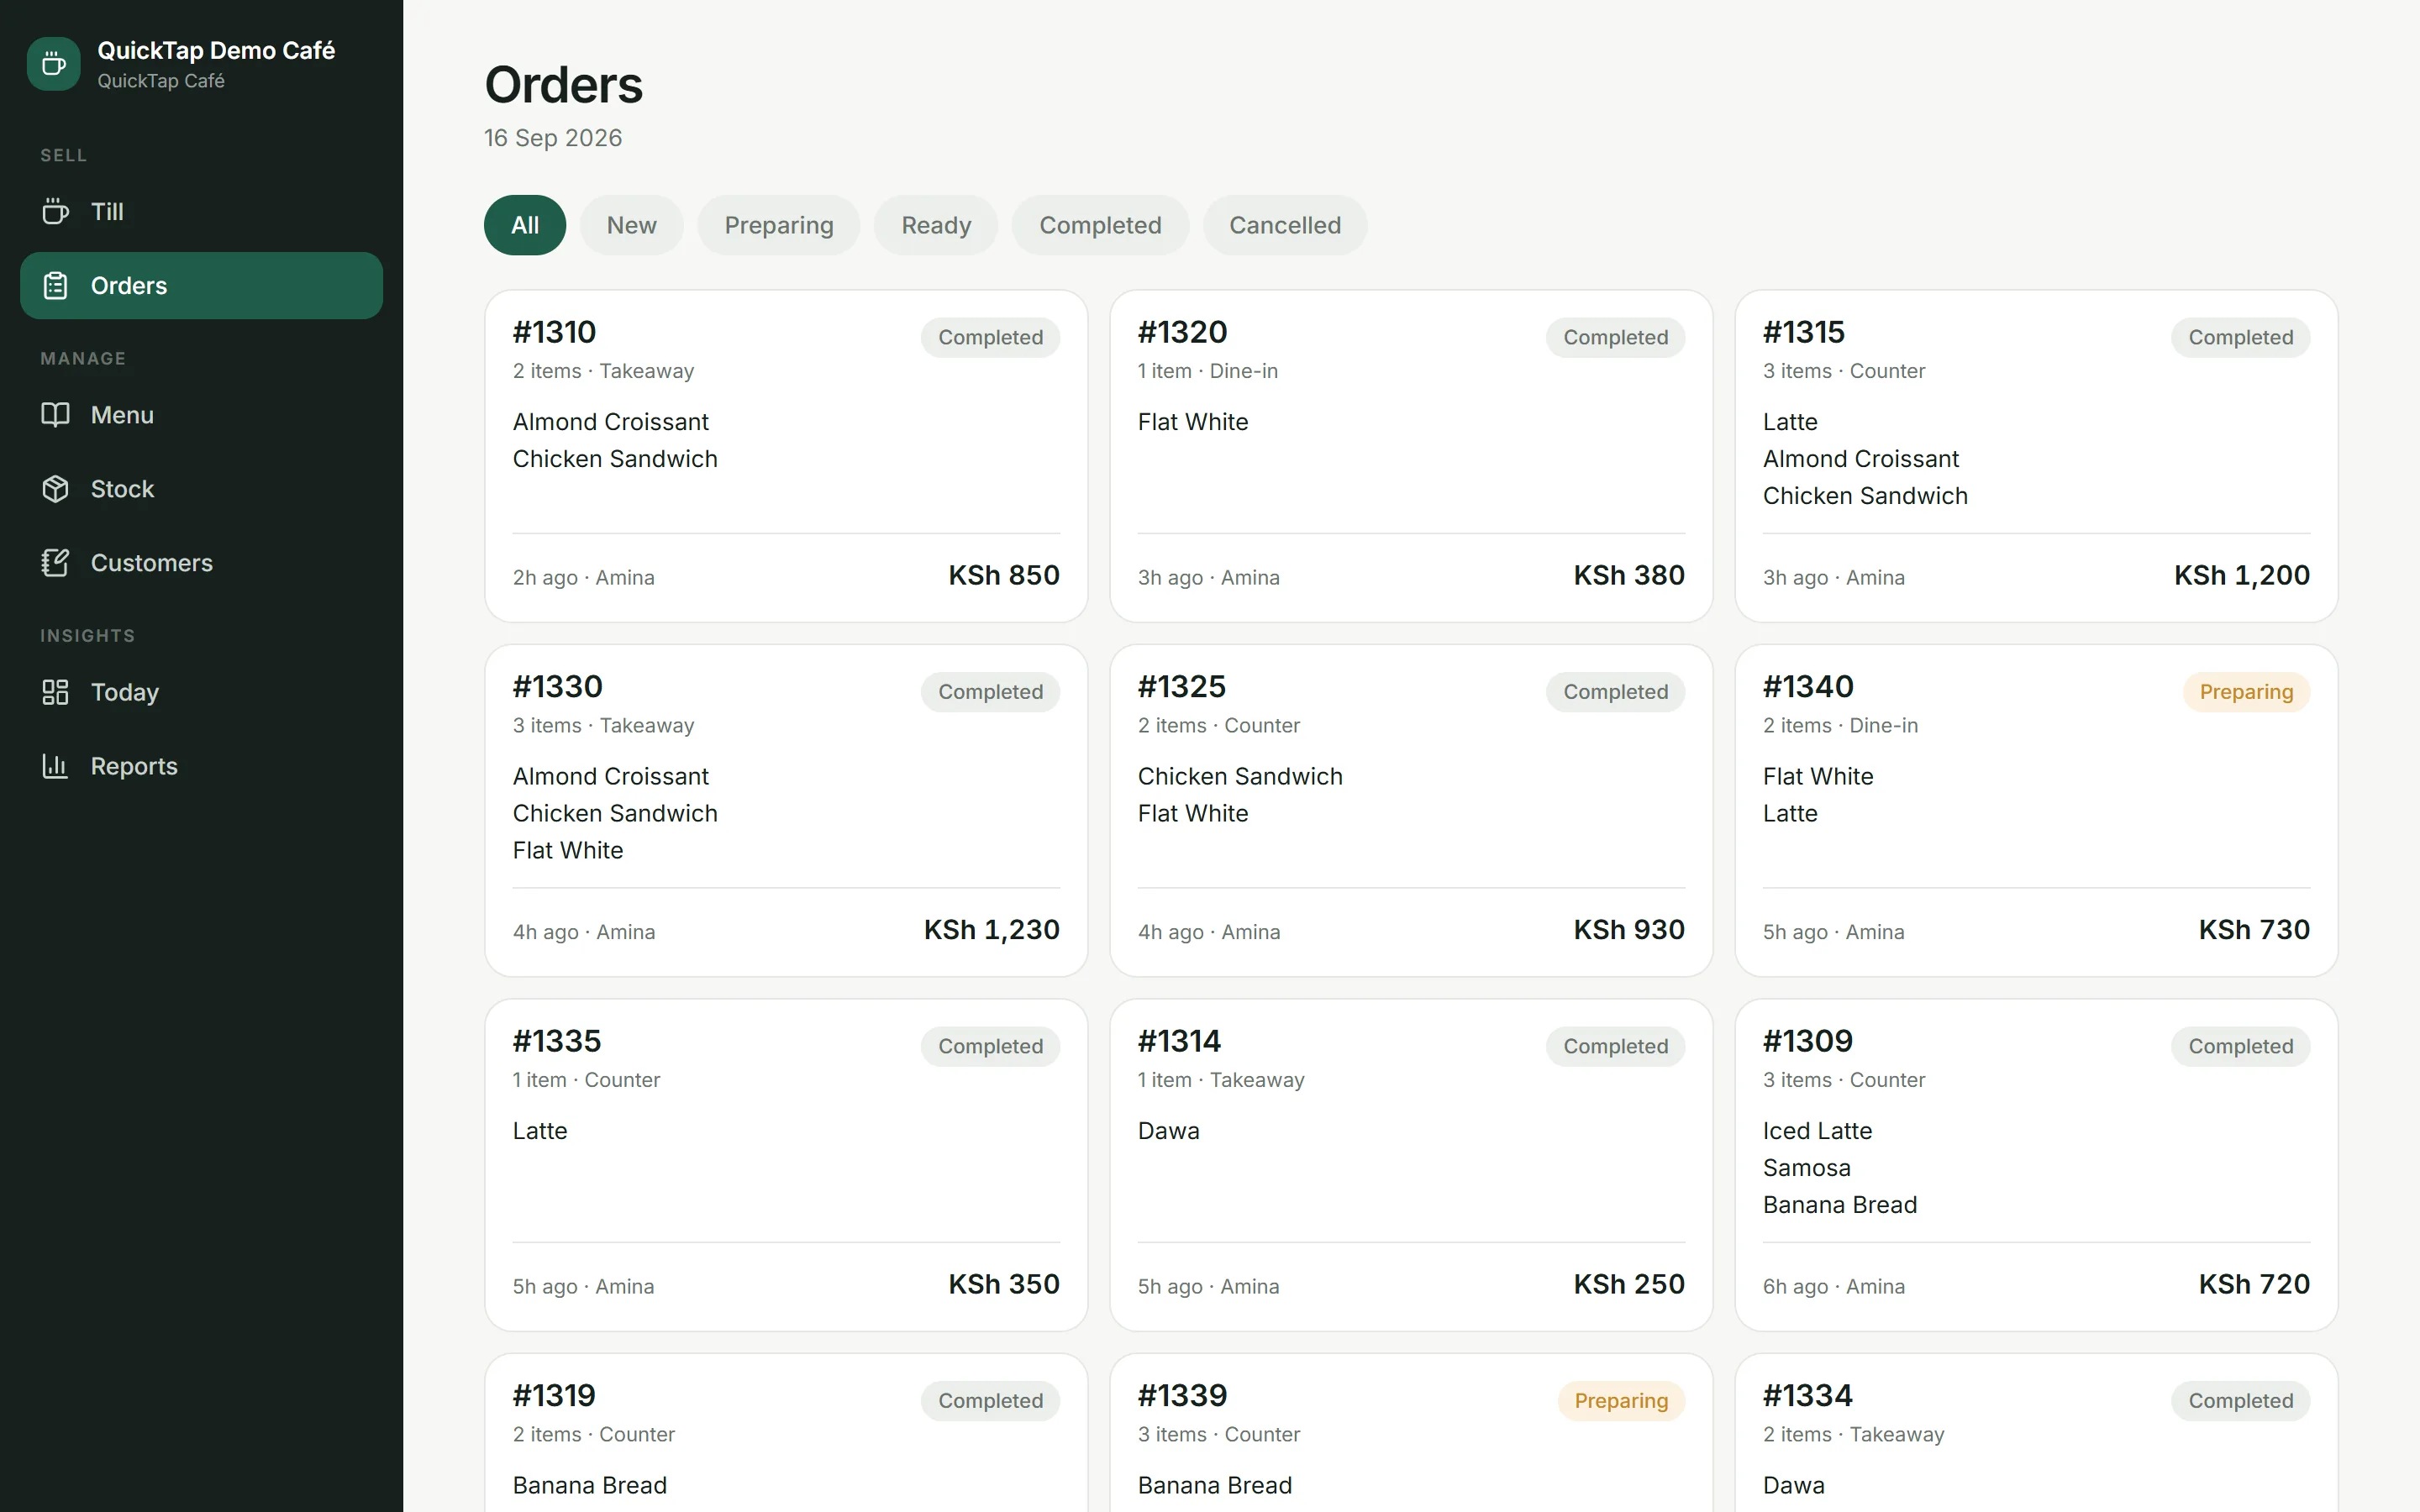Open Stock in the sidebar

[201, 489]
